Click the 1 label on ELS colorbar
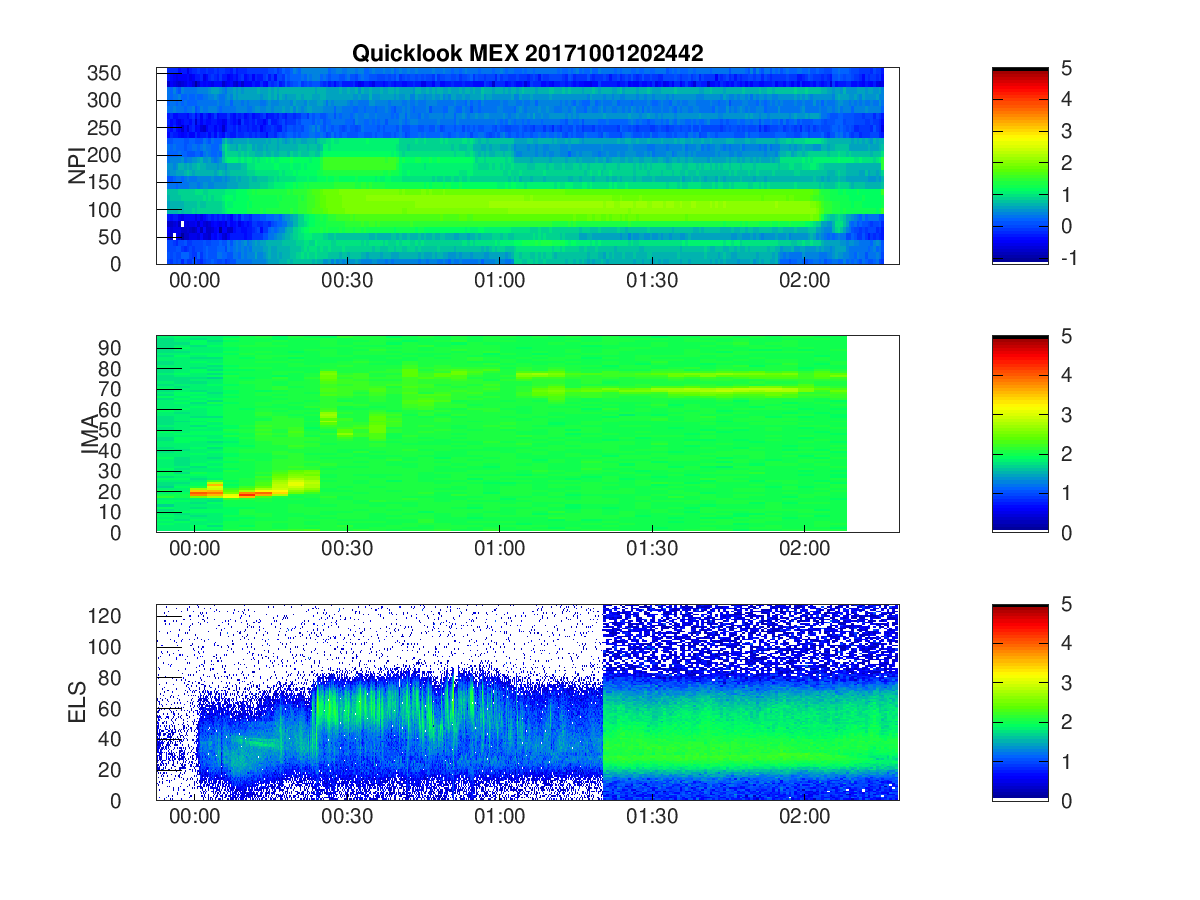Viewport: 1200px width, 900px height. click(1066, 761)
